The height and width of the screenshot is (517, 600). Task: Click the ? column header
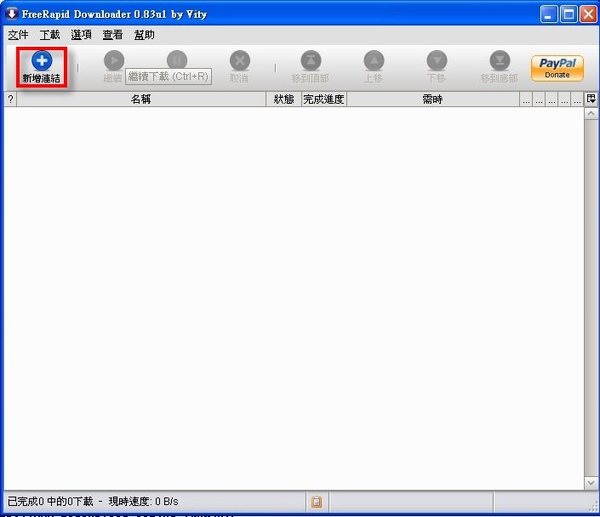(x=10, y=99)
